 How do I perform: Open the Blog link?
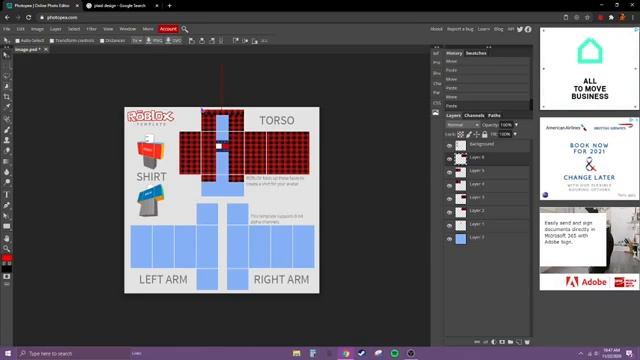click(498, 29)
